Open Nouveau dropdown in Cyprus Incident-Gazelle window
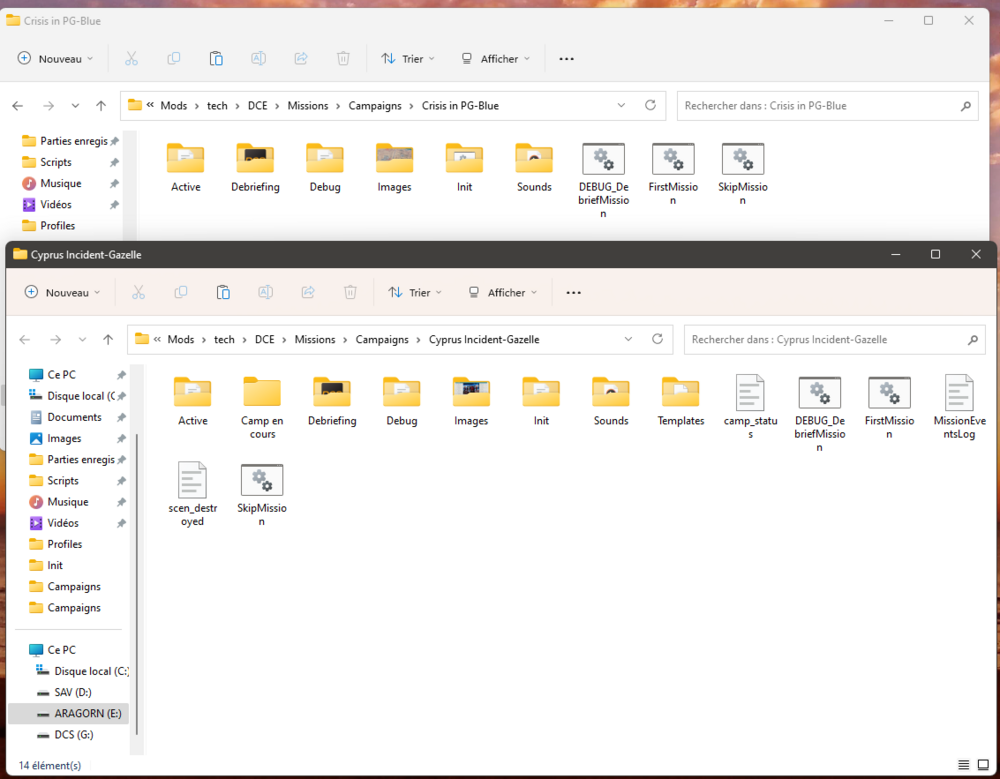 62,292
